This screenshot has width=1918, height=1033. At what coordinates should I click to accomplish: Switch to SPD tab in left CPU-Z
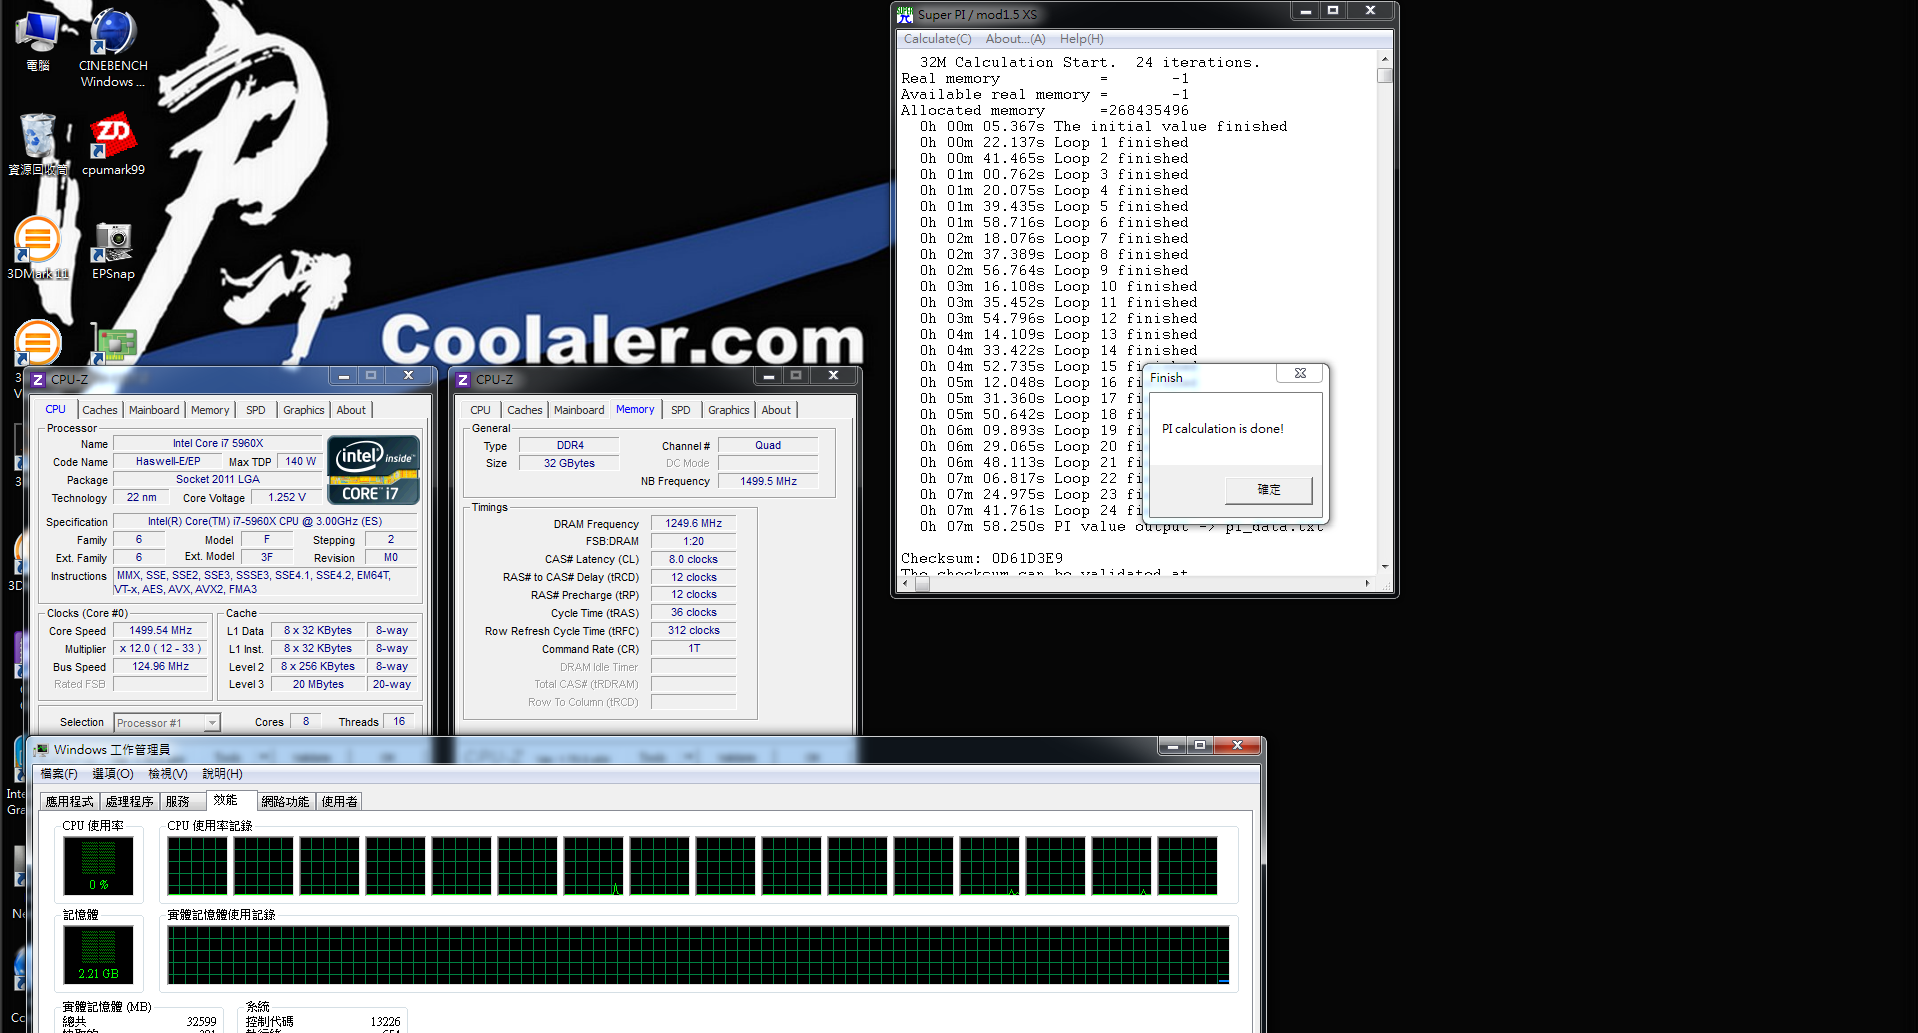(256, 410)
